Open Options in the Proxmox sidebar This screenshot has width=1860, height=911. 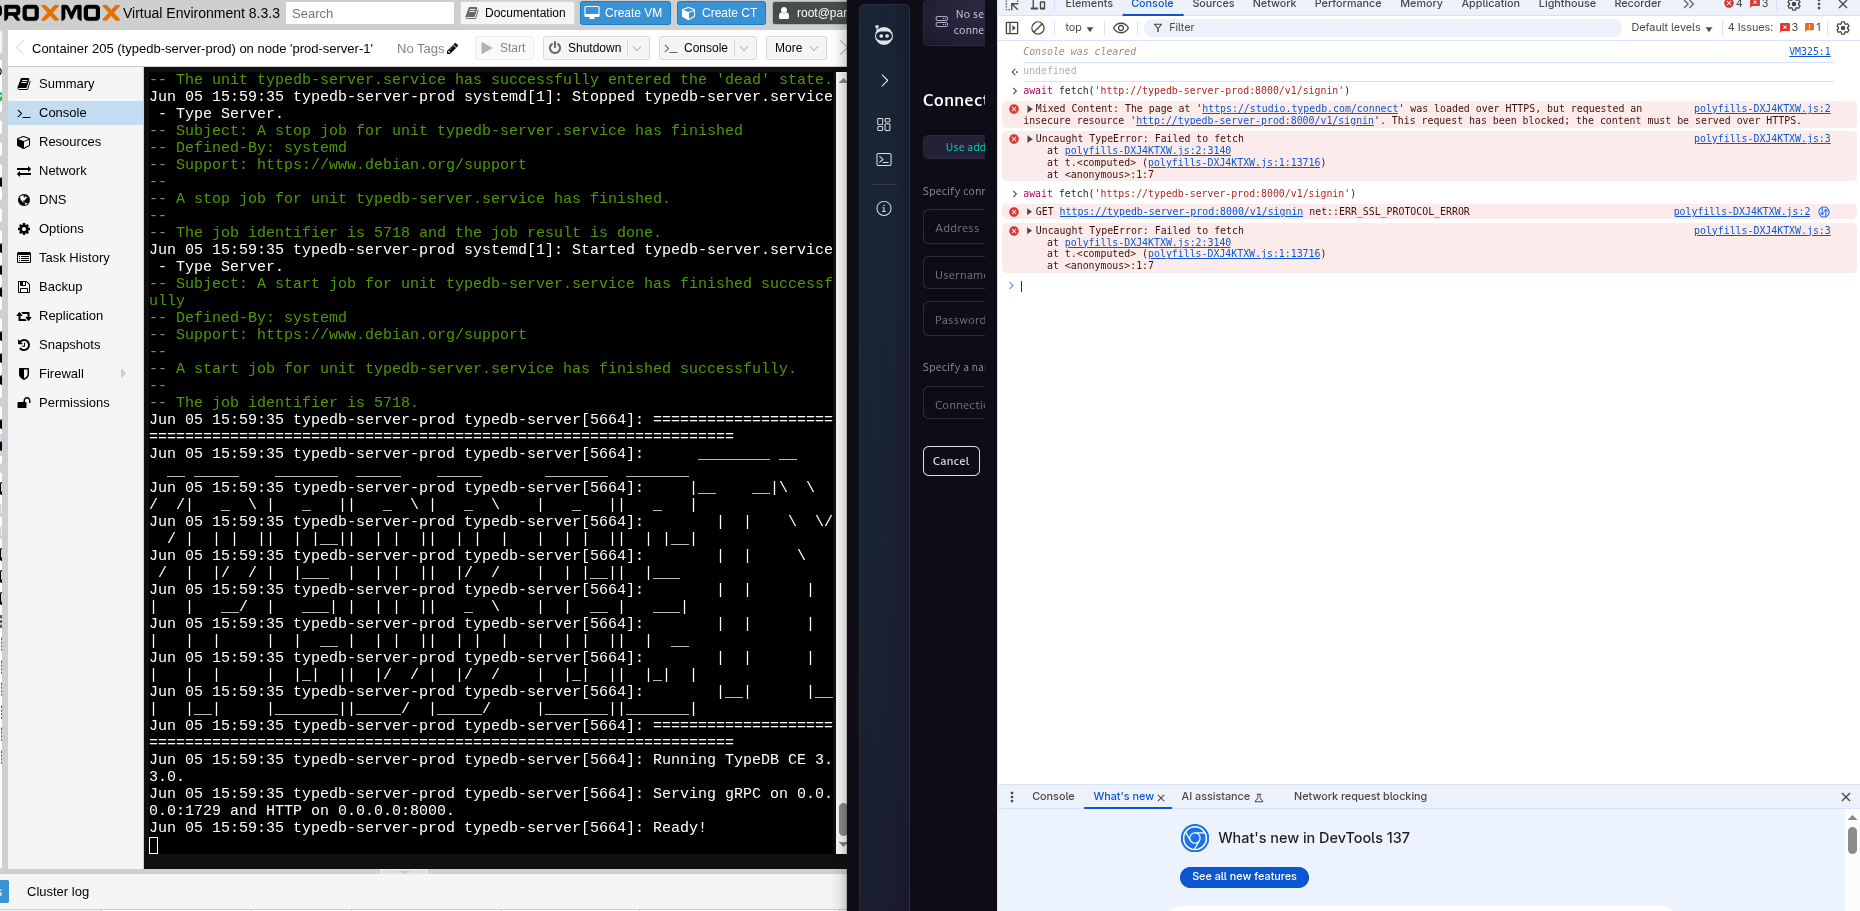tap(61, 229)
